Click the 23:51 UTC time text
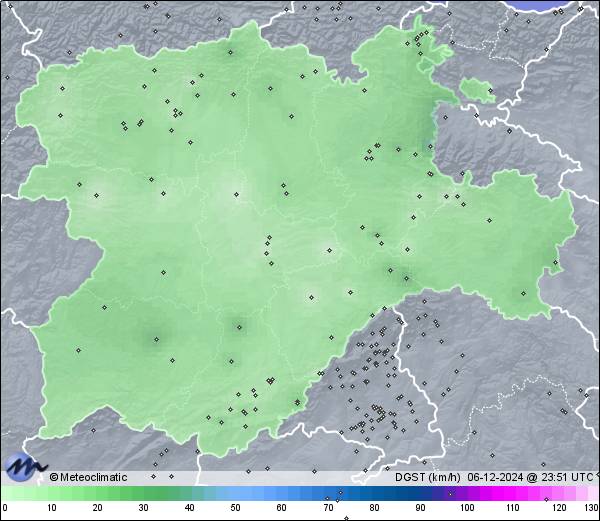The width and height of the screenshot is (600, 521). (566, 477)
